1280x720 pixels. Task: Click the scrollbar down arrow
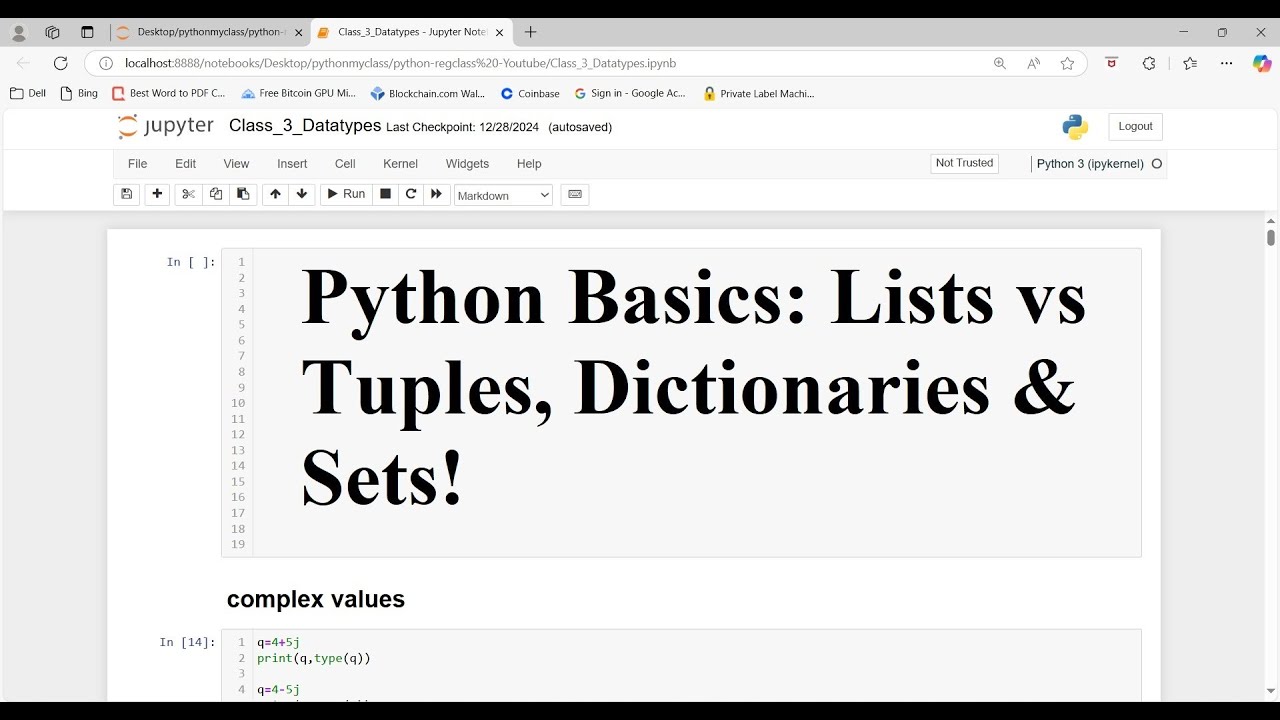click(1271, 690)
